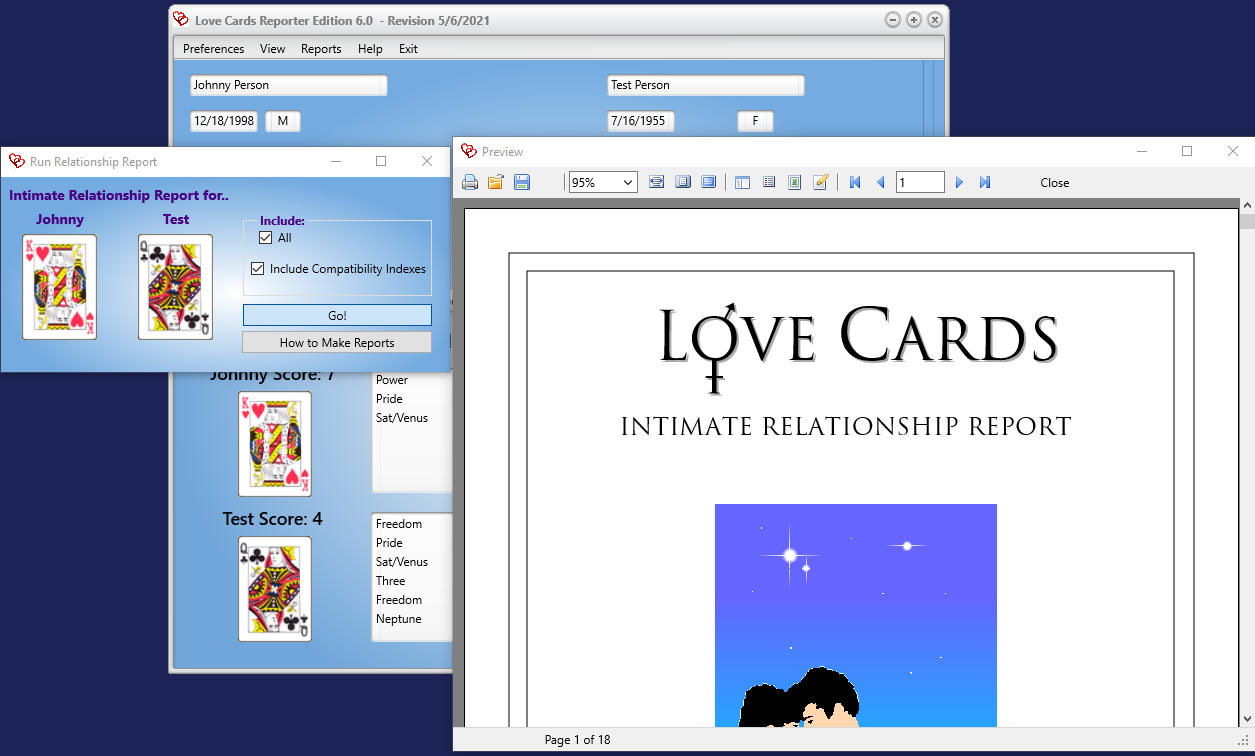
Task: Toggle the All checkbox under Include
Action: (265, 238)
